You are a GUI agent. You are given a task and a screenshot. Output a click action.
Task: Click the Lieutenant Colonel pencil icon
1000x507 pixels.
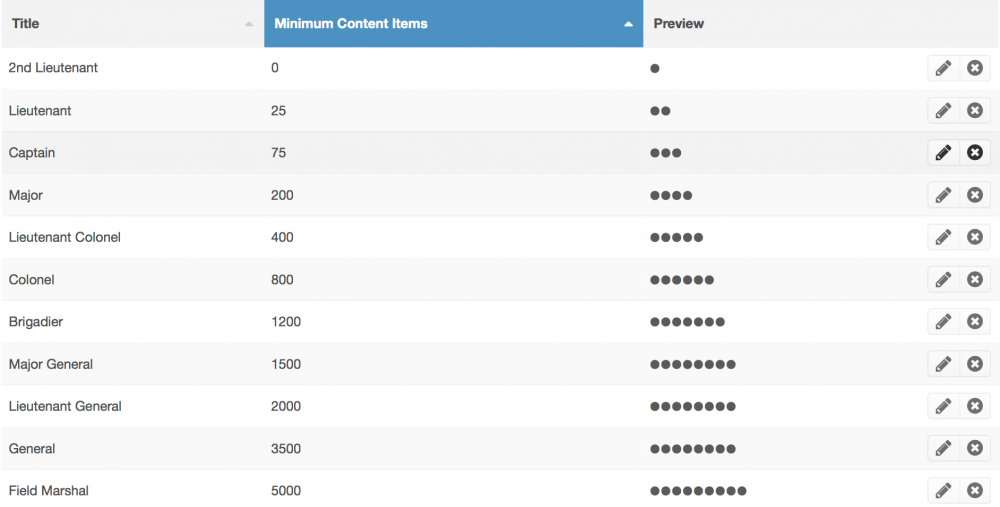(943, 237)
